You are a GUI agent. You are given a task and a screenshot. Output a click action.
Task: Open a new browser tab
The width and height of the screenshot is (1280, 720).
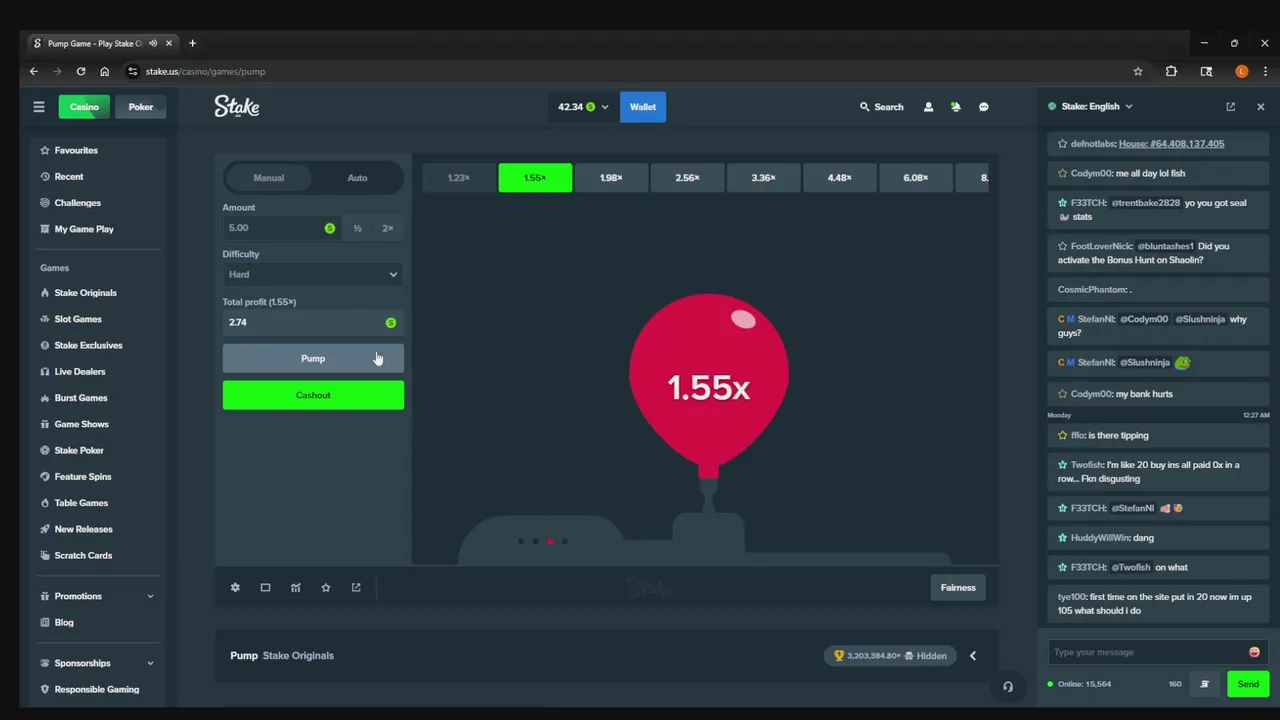192,43
